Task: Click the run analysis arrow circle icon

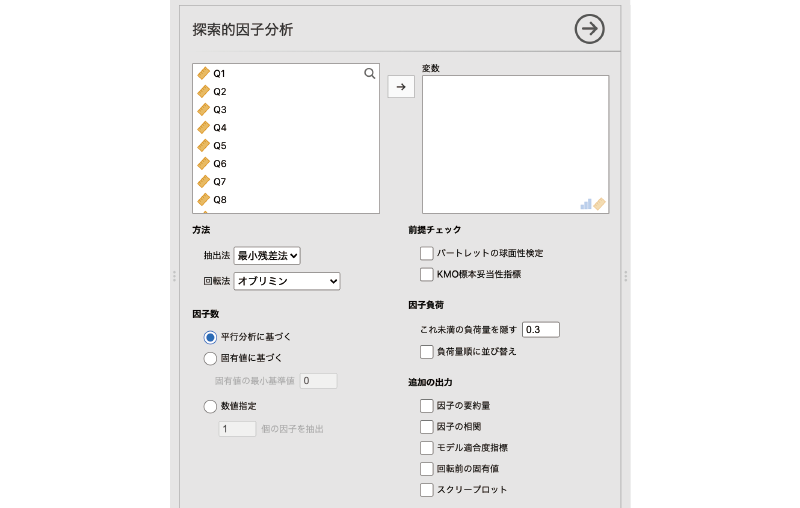Action: click(x=590, y=30)
